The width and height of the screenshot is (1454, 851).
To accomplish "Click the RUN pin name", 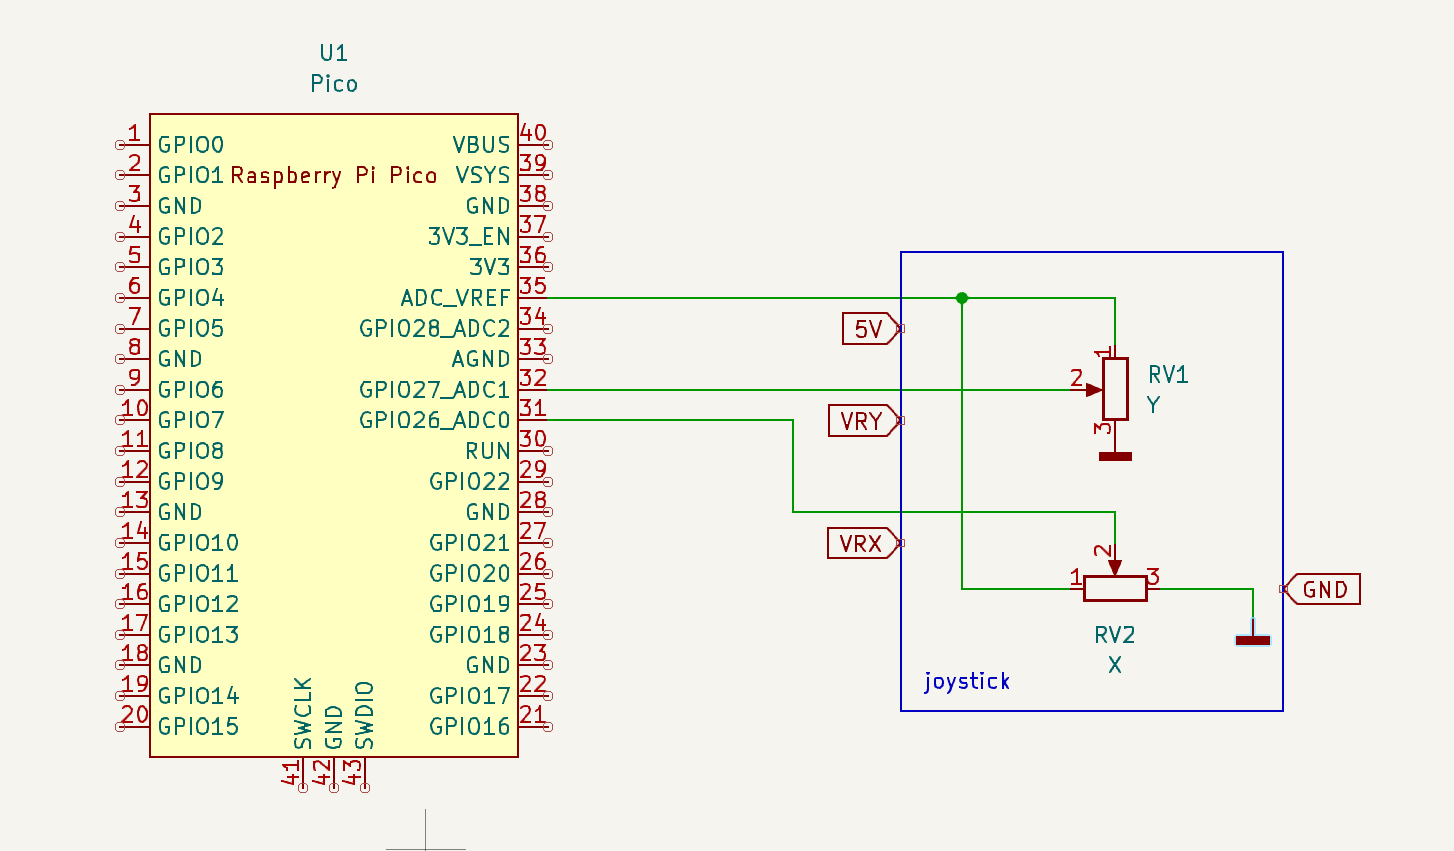I will pos(488,451).
